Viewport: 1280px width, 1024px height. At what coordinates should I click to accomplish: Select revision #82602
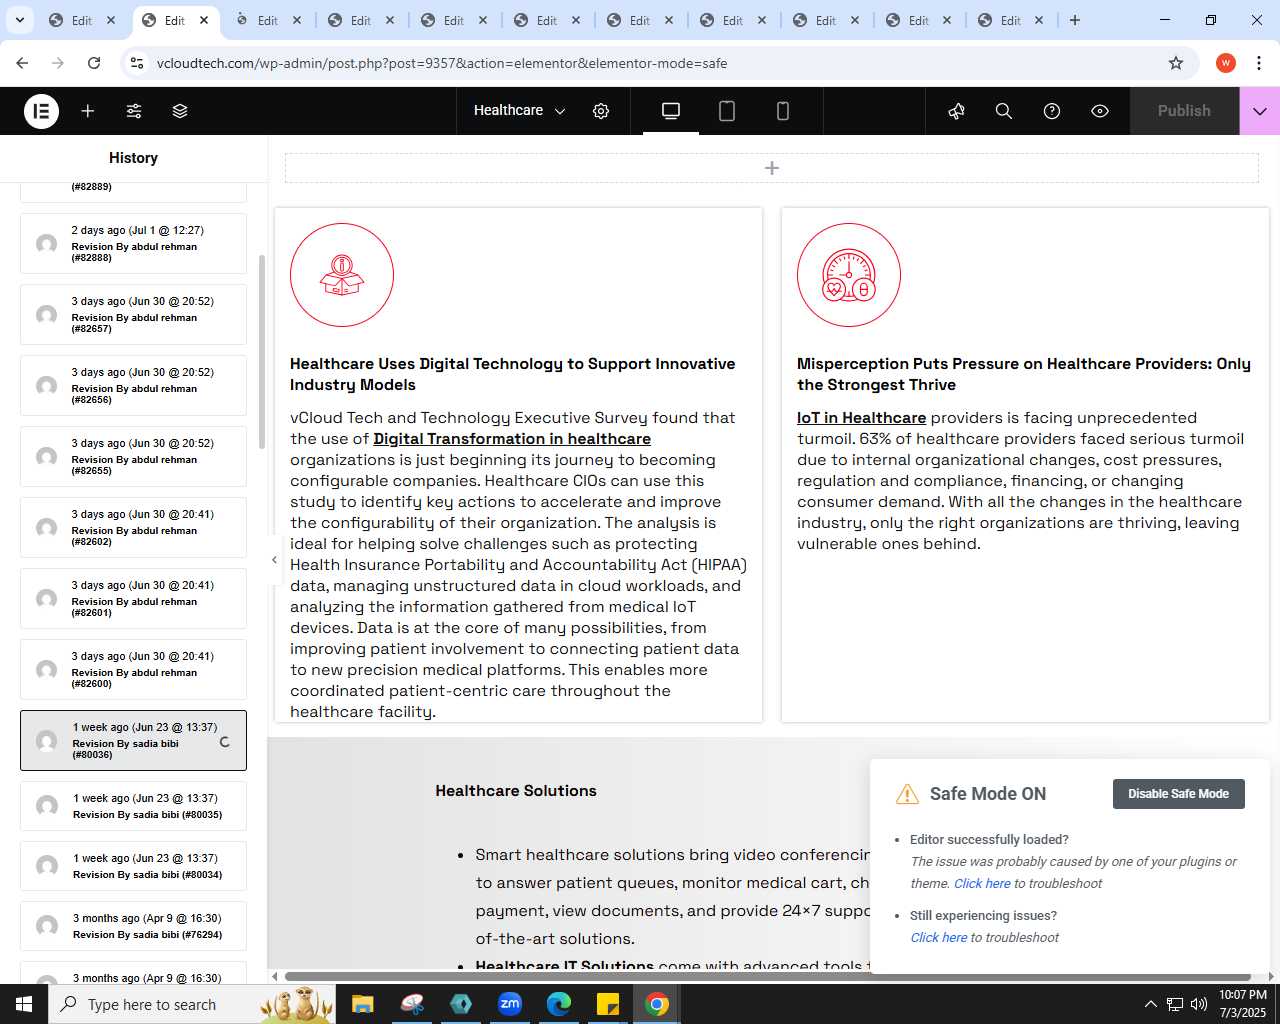[133, 527]
